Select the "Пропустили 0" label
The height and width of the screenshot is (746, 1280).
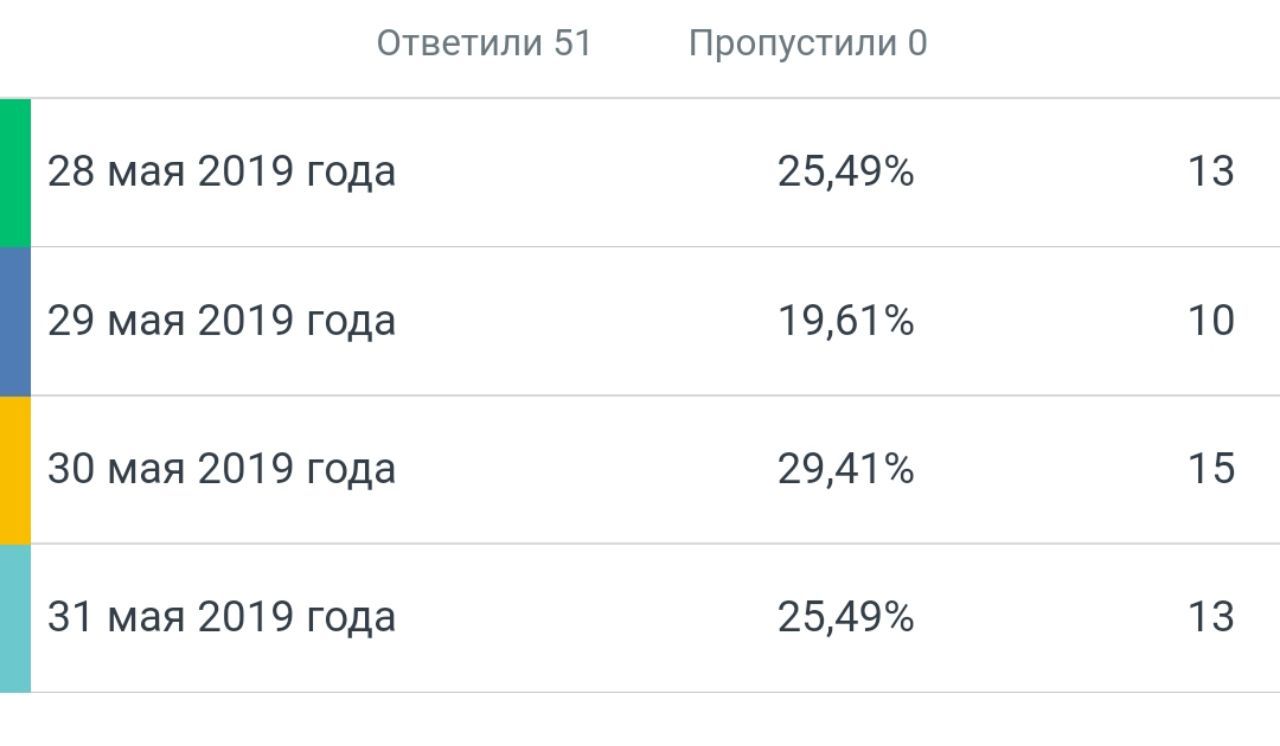coord(808,44)
